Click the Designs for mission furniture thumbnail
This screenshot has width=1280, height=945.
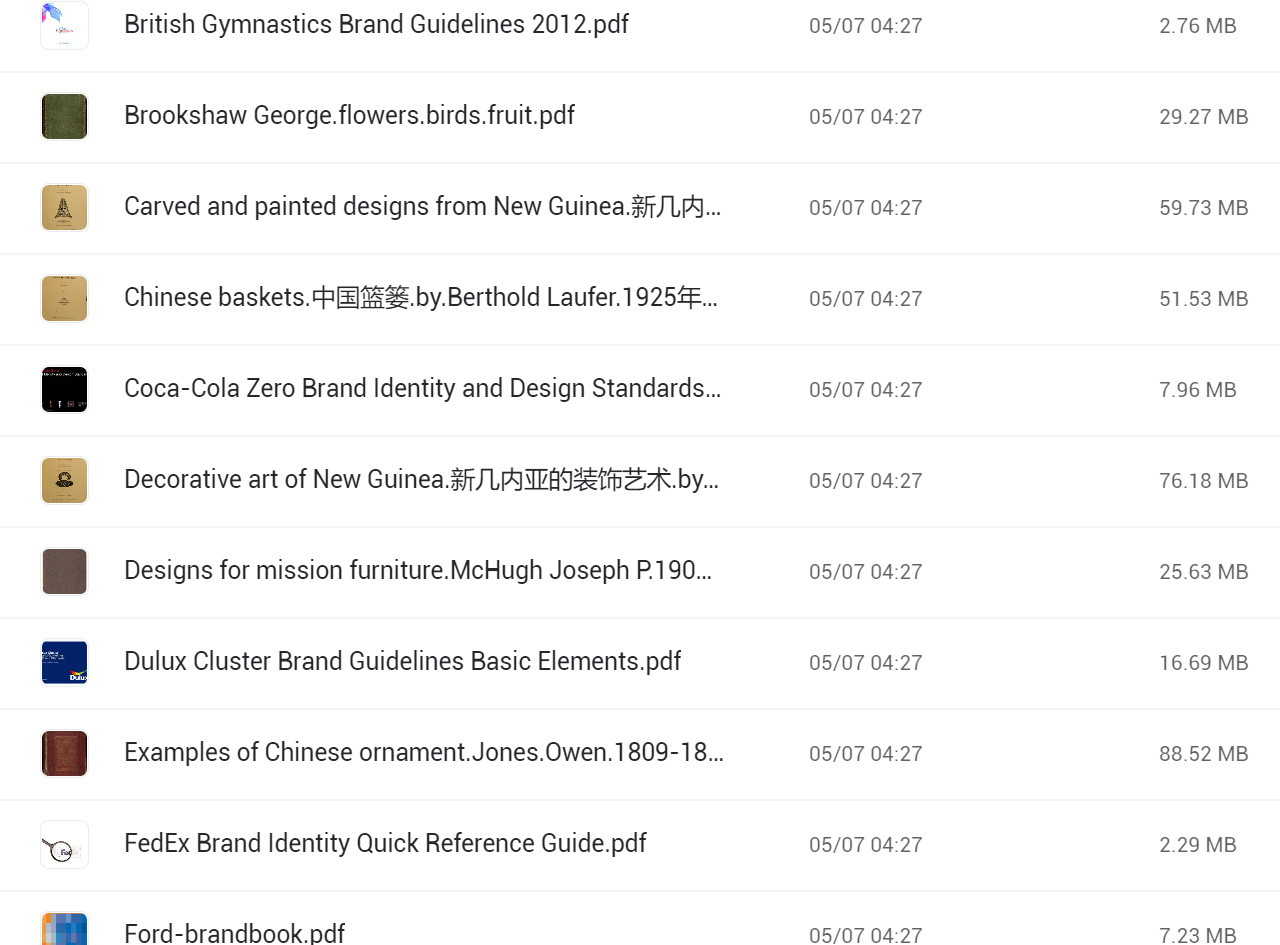pyautogui.click(x=64, y=571)
